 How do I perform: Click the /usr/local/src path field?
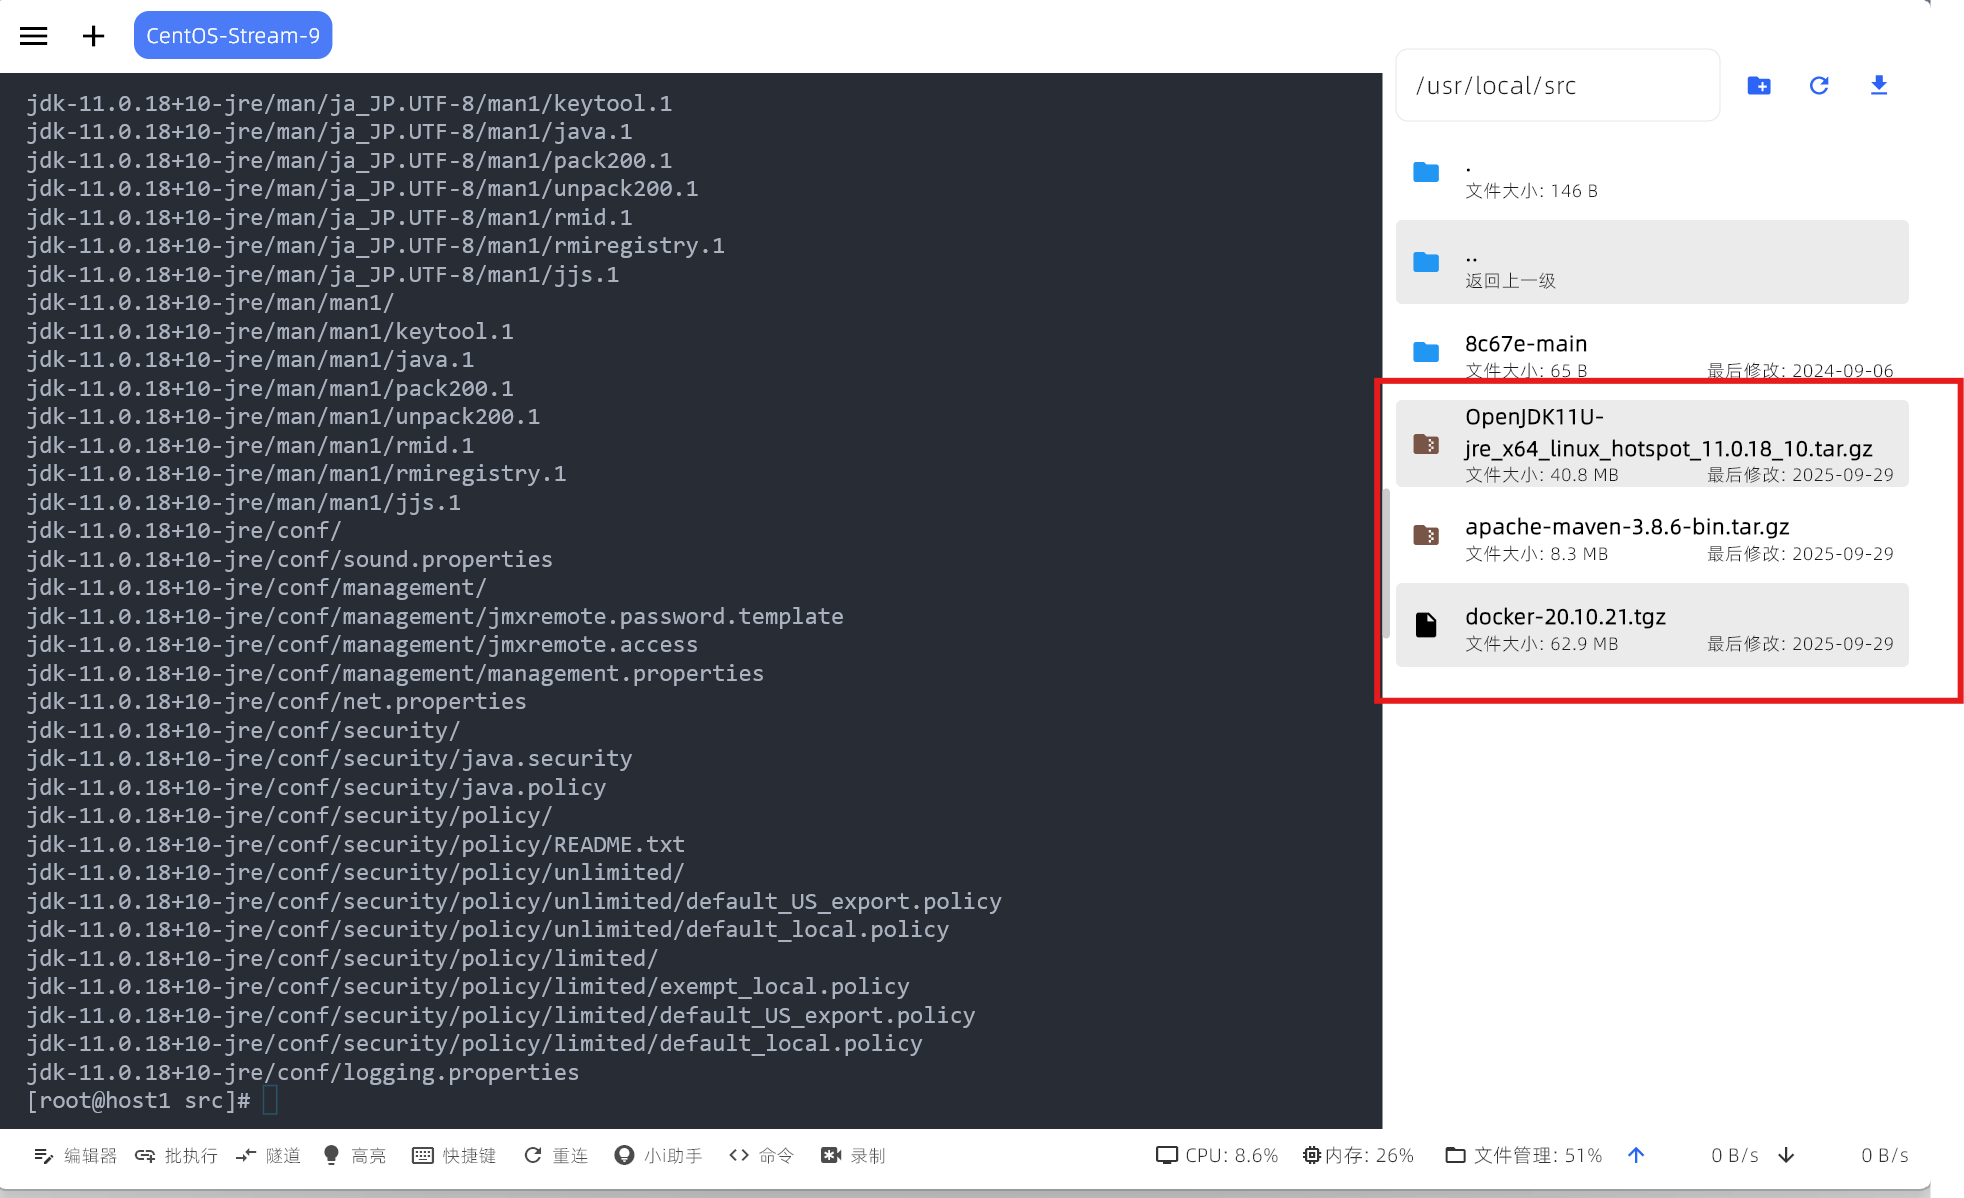1557,86
